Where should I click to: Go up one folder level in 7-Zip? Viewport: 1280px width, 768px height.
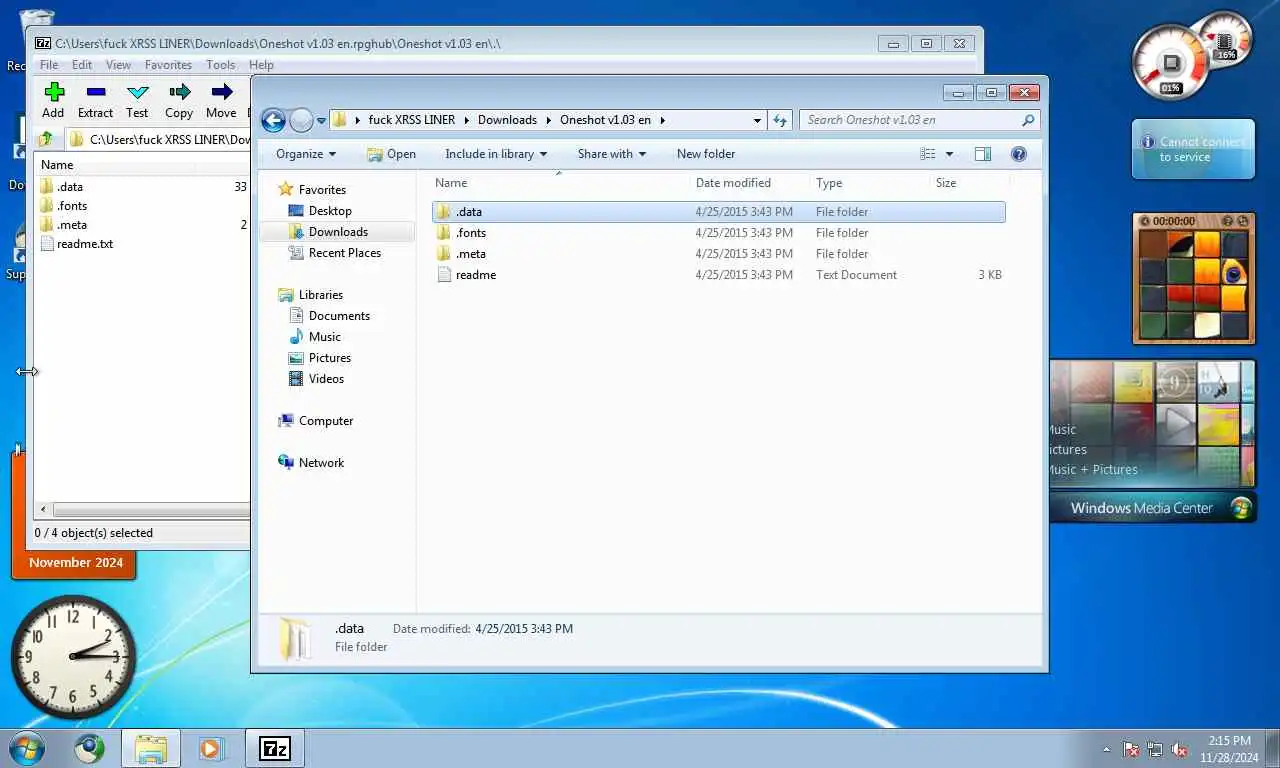(46, 140)
